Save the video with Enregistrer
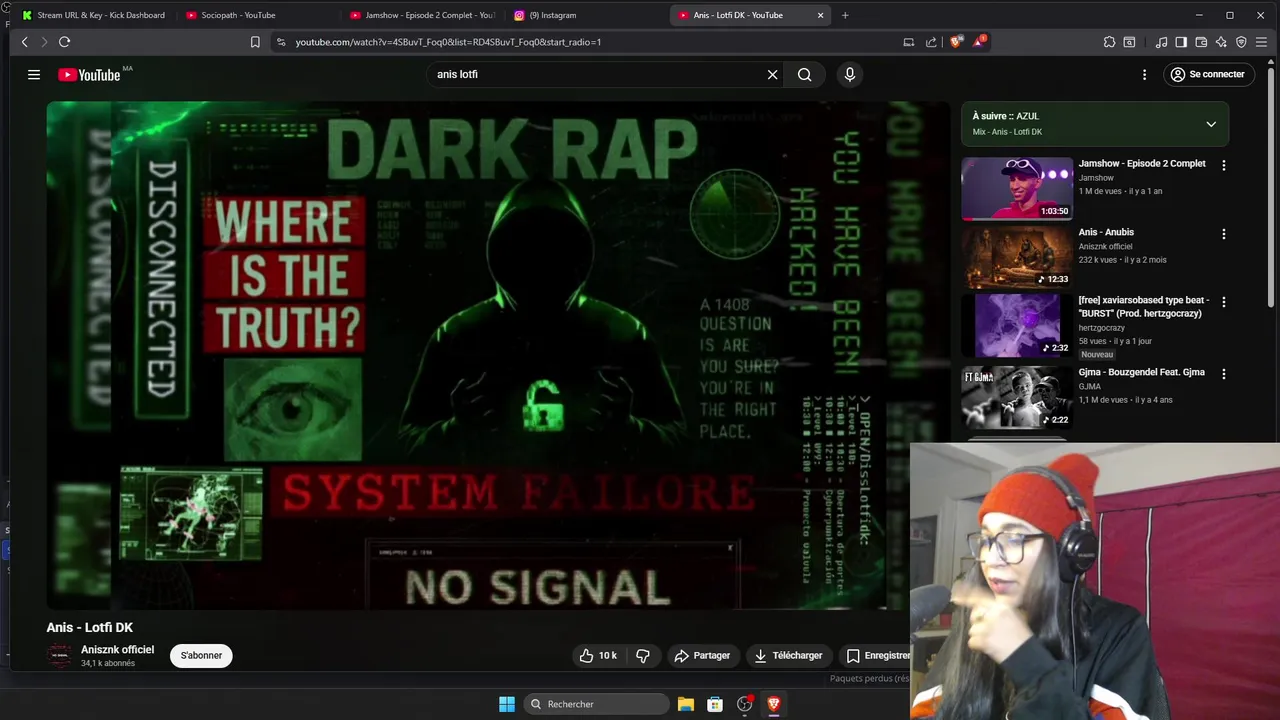The width and height of the screenshot is (1280, 720). [875, 655]
